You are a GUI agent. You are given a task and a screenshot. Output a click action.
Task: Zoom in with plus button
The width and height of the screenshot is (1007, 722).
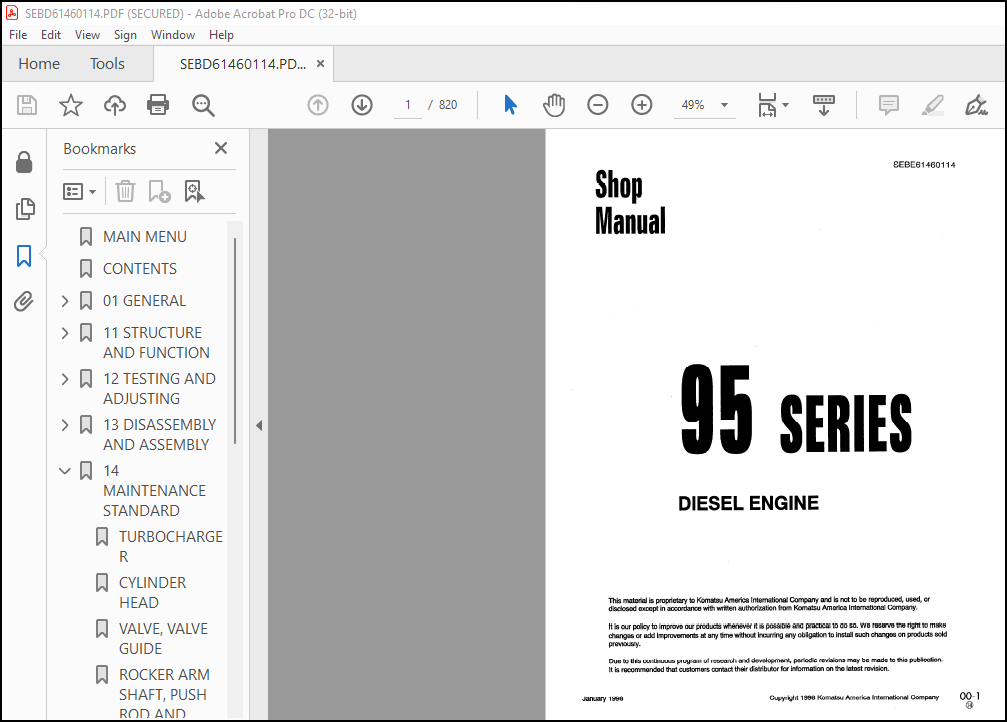(x=642, y=105)
